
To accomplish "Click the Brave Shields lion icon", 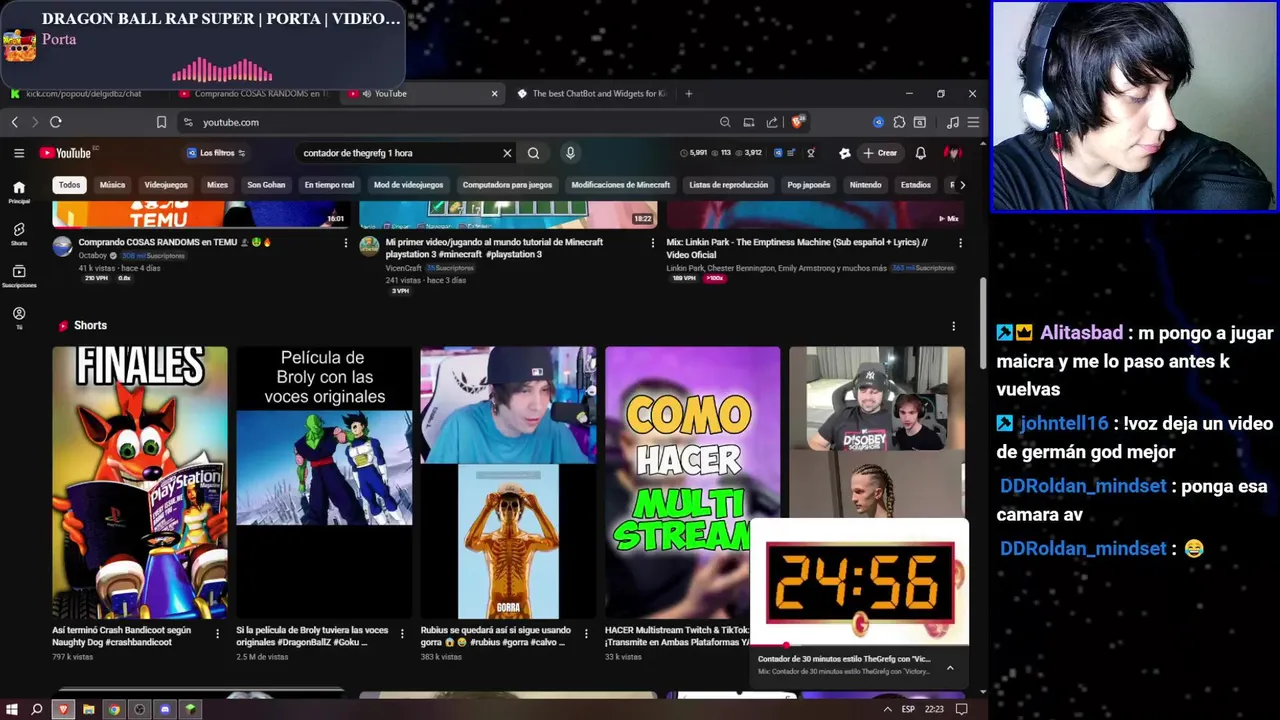I will coord(797,122).
